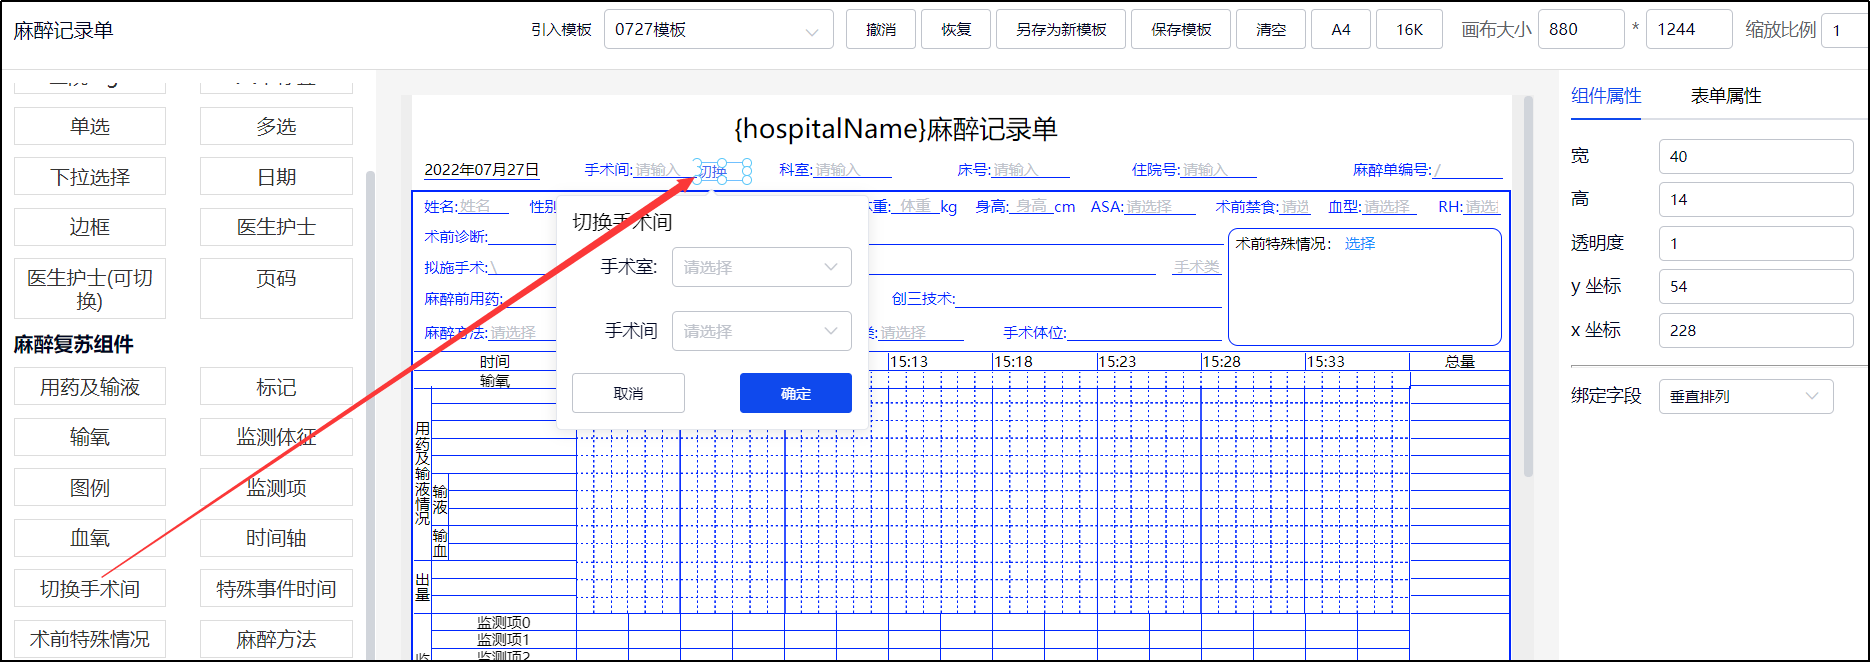Open the 绑定字段 dropdown showing 垂直排列
This screenshot has height=662, width=1870.
click(x=1746, y=397)
